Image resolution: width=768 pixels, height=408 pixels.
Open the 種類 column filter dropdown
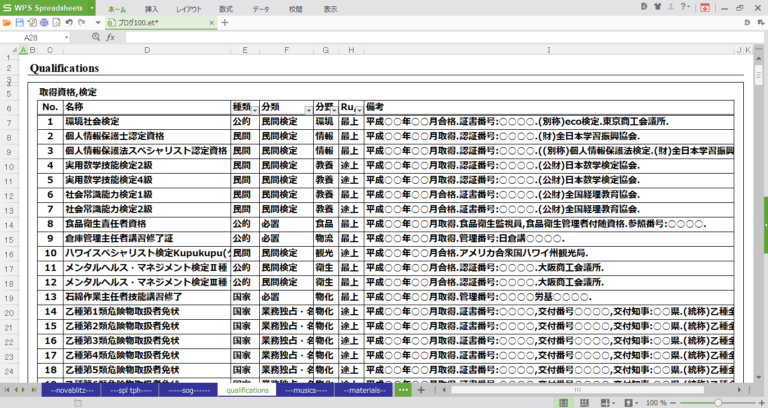(x=254, y=107)
